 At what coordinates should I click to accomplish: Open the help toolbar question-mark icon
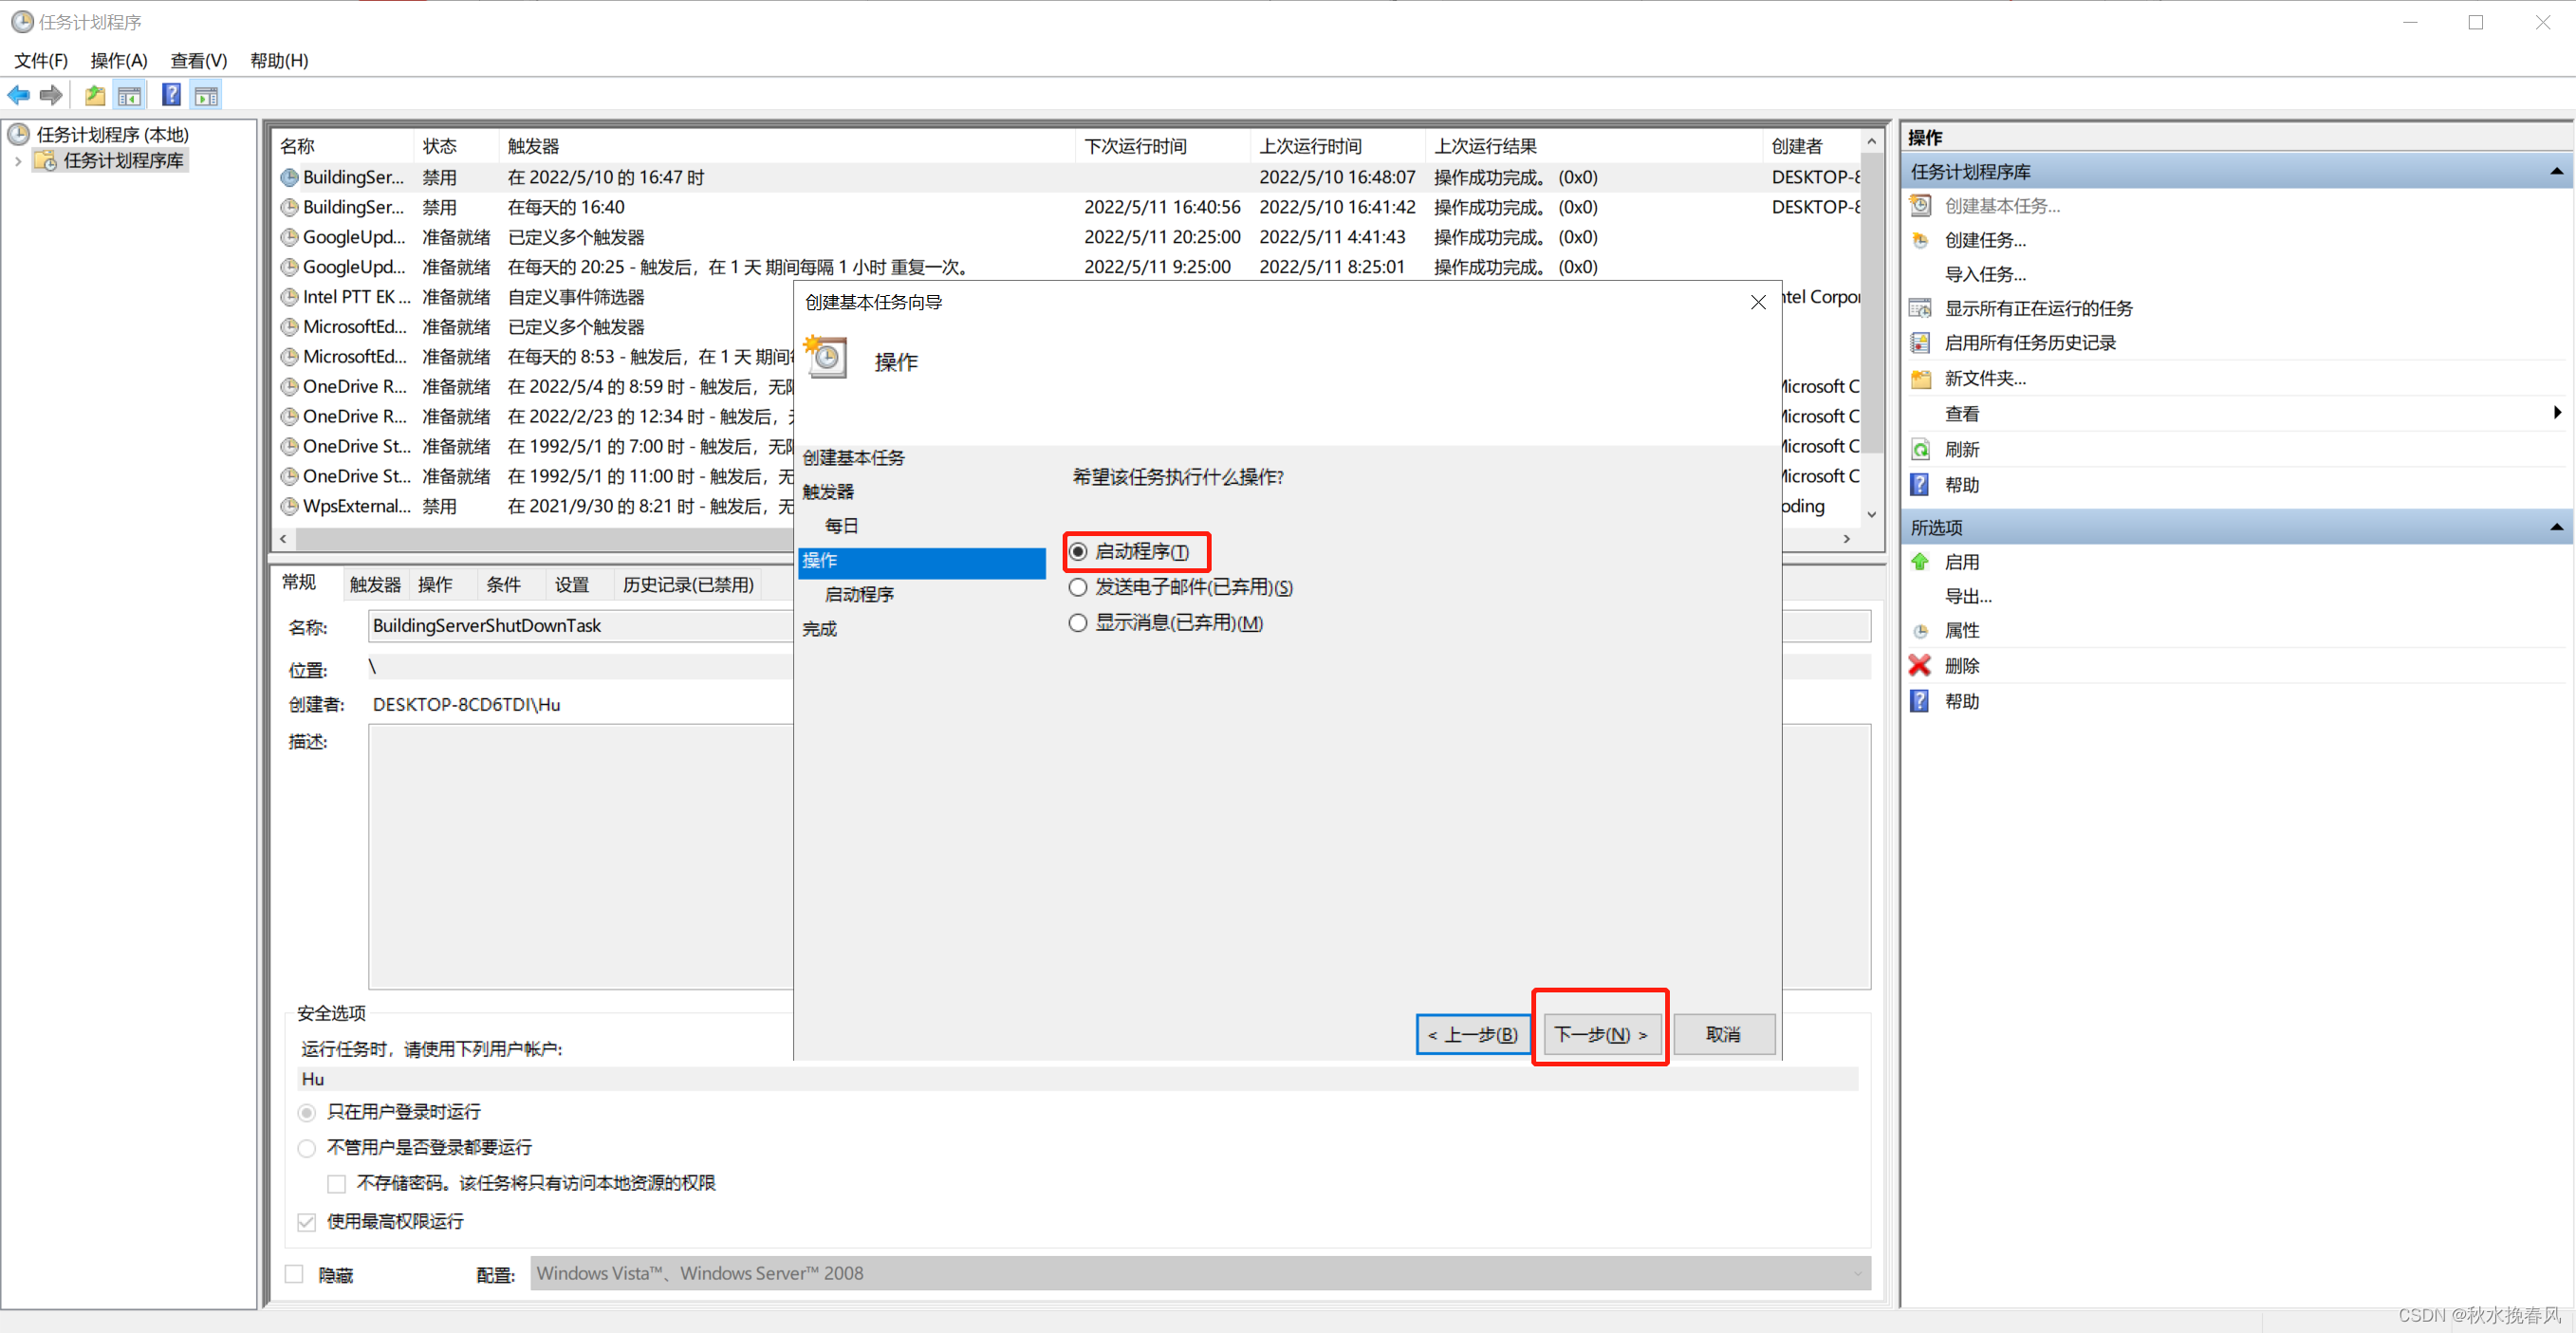pos(172,95)
